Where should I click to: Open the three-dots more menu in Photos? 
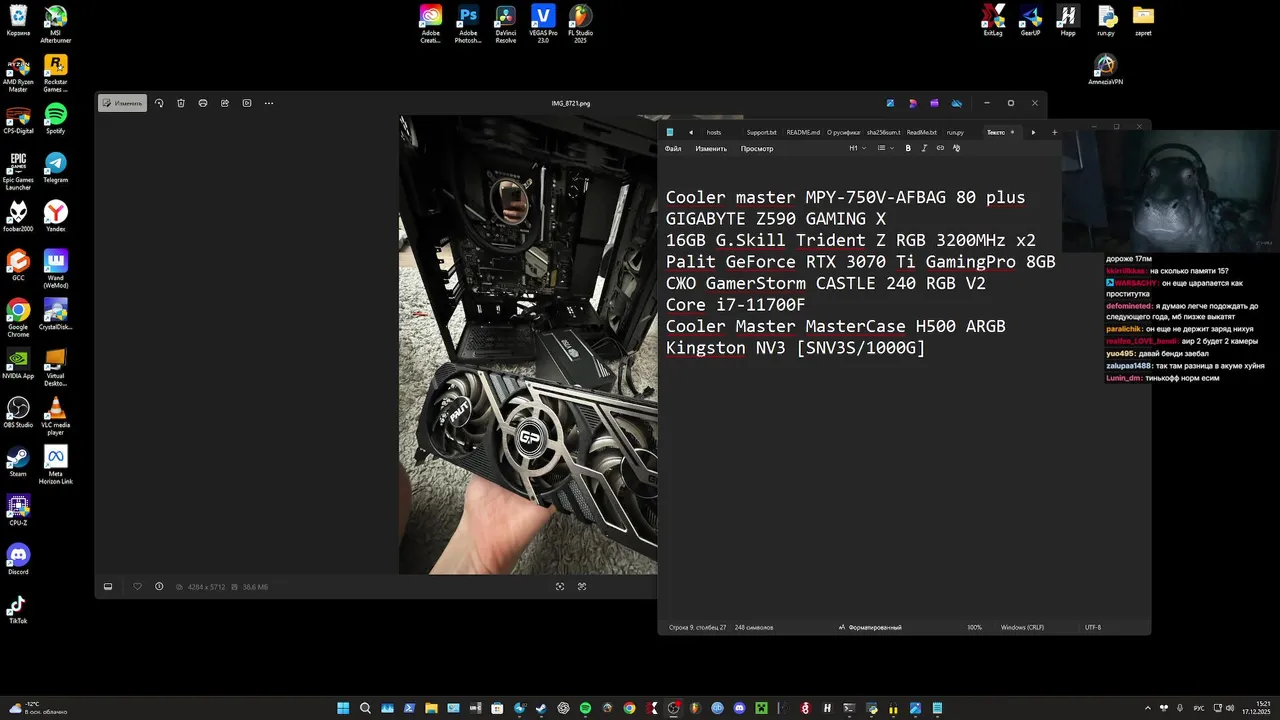click(269, 103)
